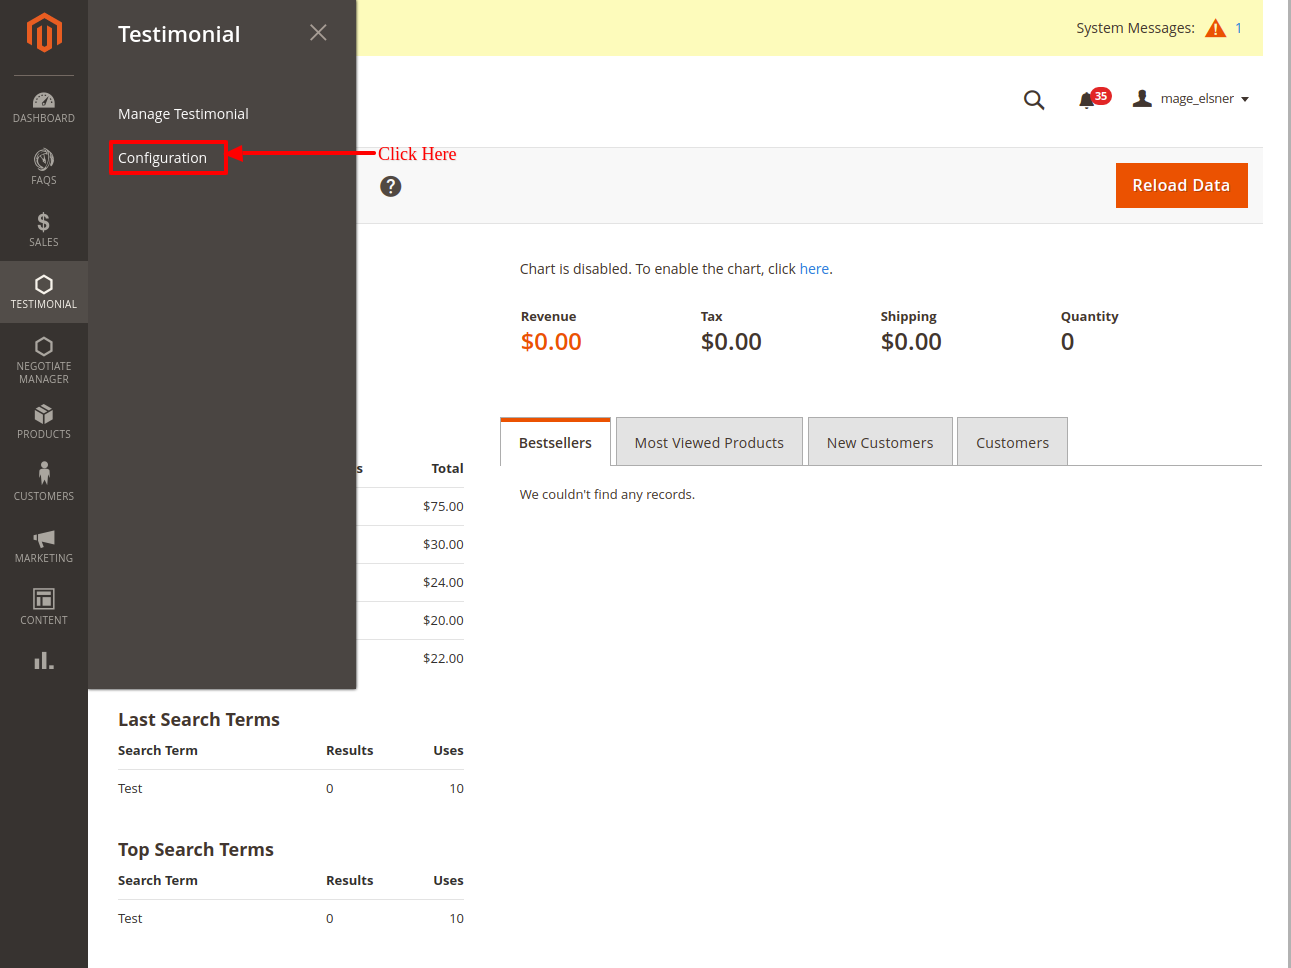Click the search magnifier icon

(1034, 100)
